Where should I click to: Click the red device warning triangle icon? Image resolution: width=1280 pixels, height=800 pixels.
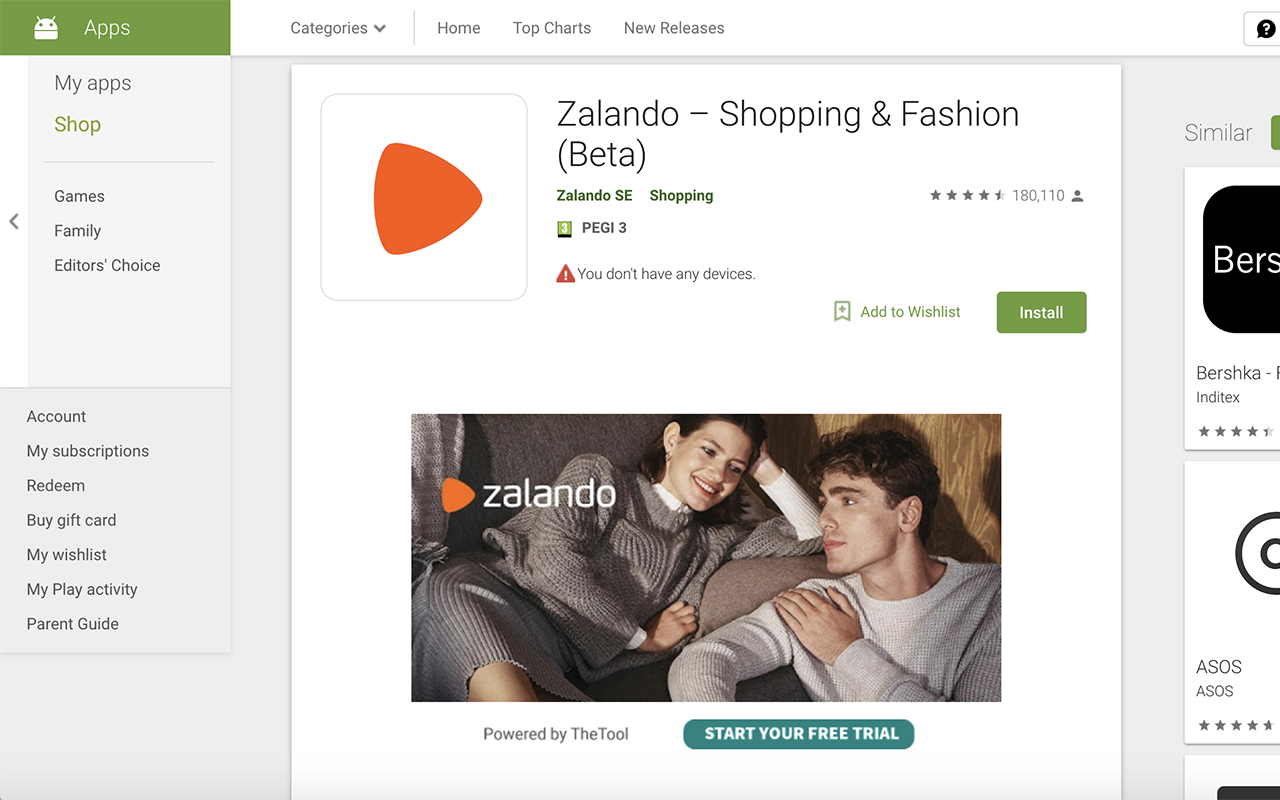pos(565,272)
